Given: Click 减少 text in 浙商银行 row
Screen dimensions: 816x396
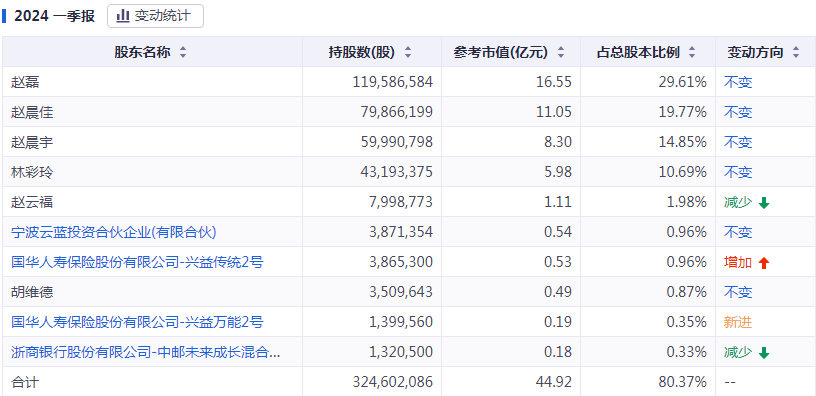Looking at the screenshot, I should (x=738, y=352).
